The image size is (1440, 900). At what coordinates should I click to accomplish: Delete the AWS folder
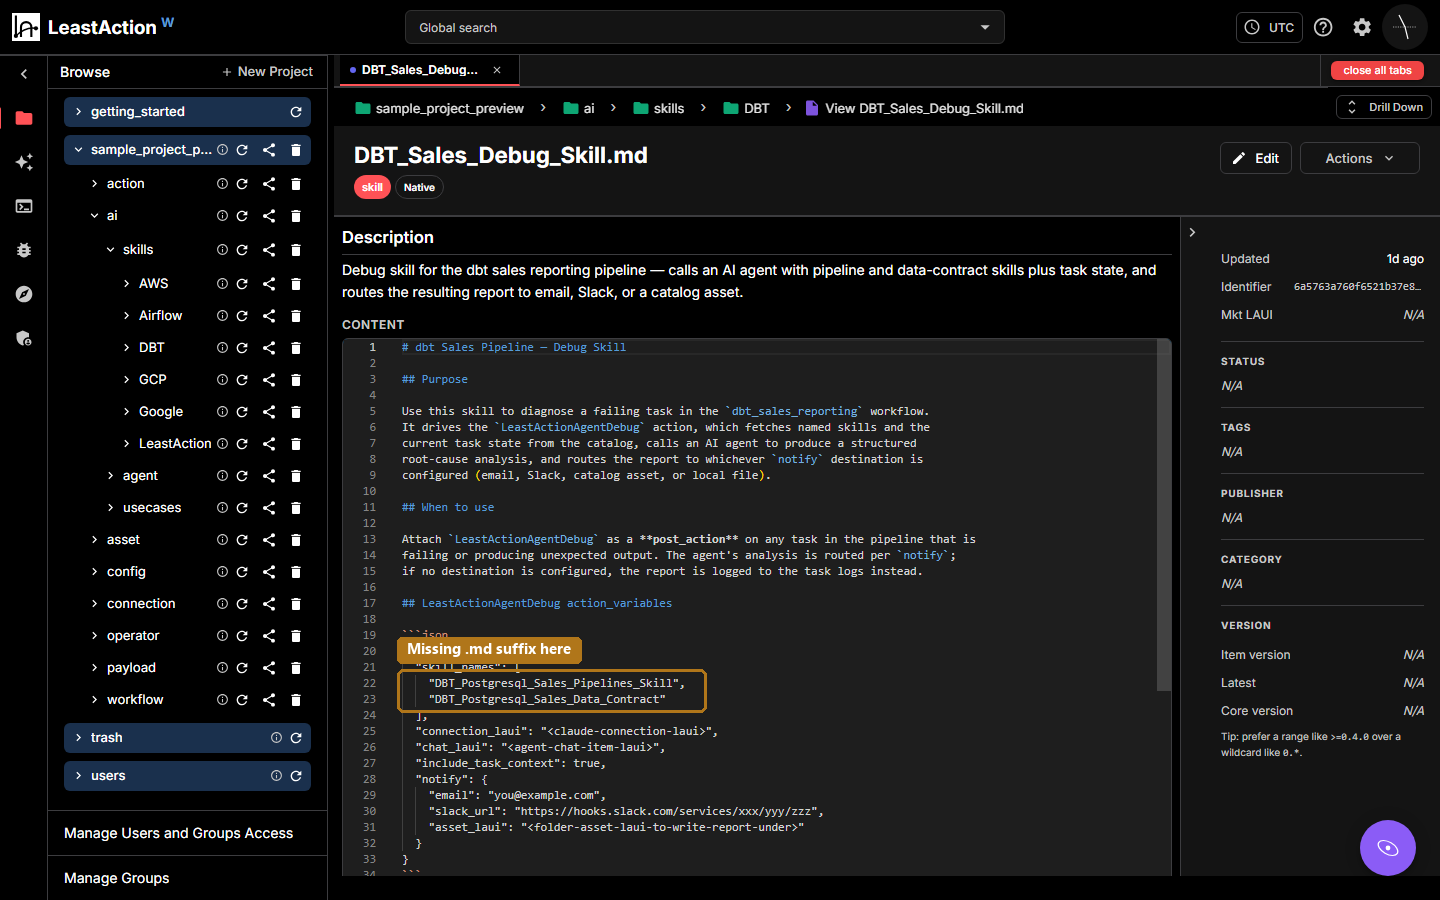pyautogui.click(x=296, y=284)
